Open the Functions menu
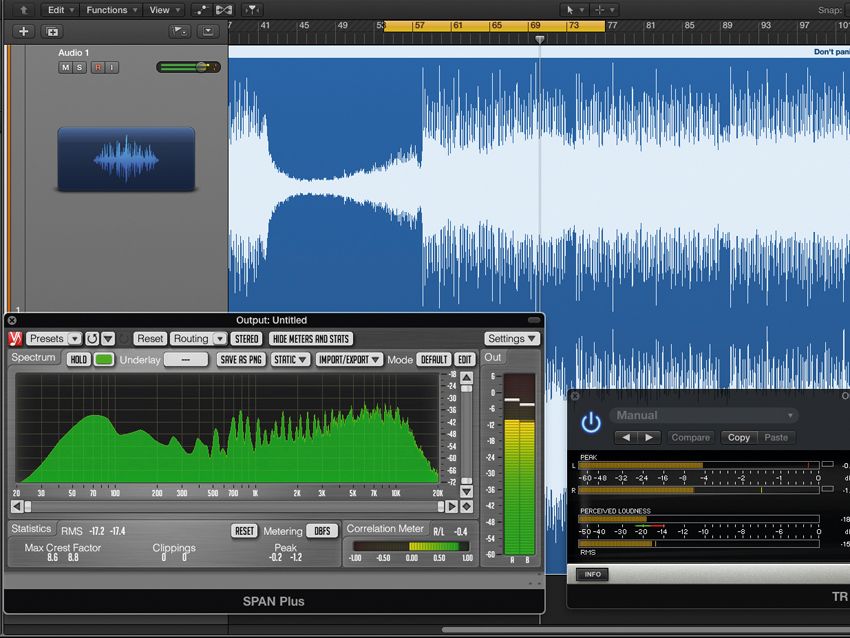Viewport: 850px width, 638px height. point(107,9)
